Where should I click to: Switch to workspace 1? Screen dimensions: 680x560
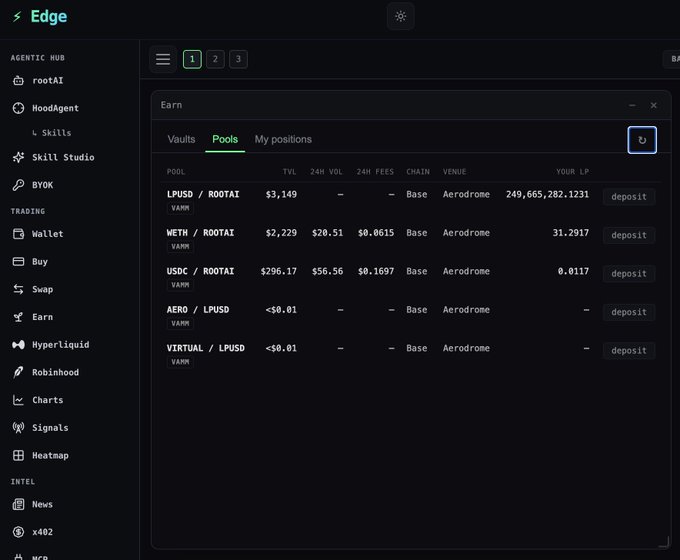click(x=192, y=59)
